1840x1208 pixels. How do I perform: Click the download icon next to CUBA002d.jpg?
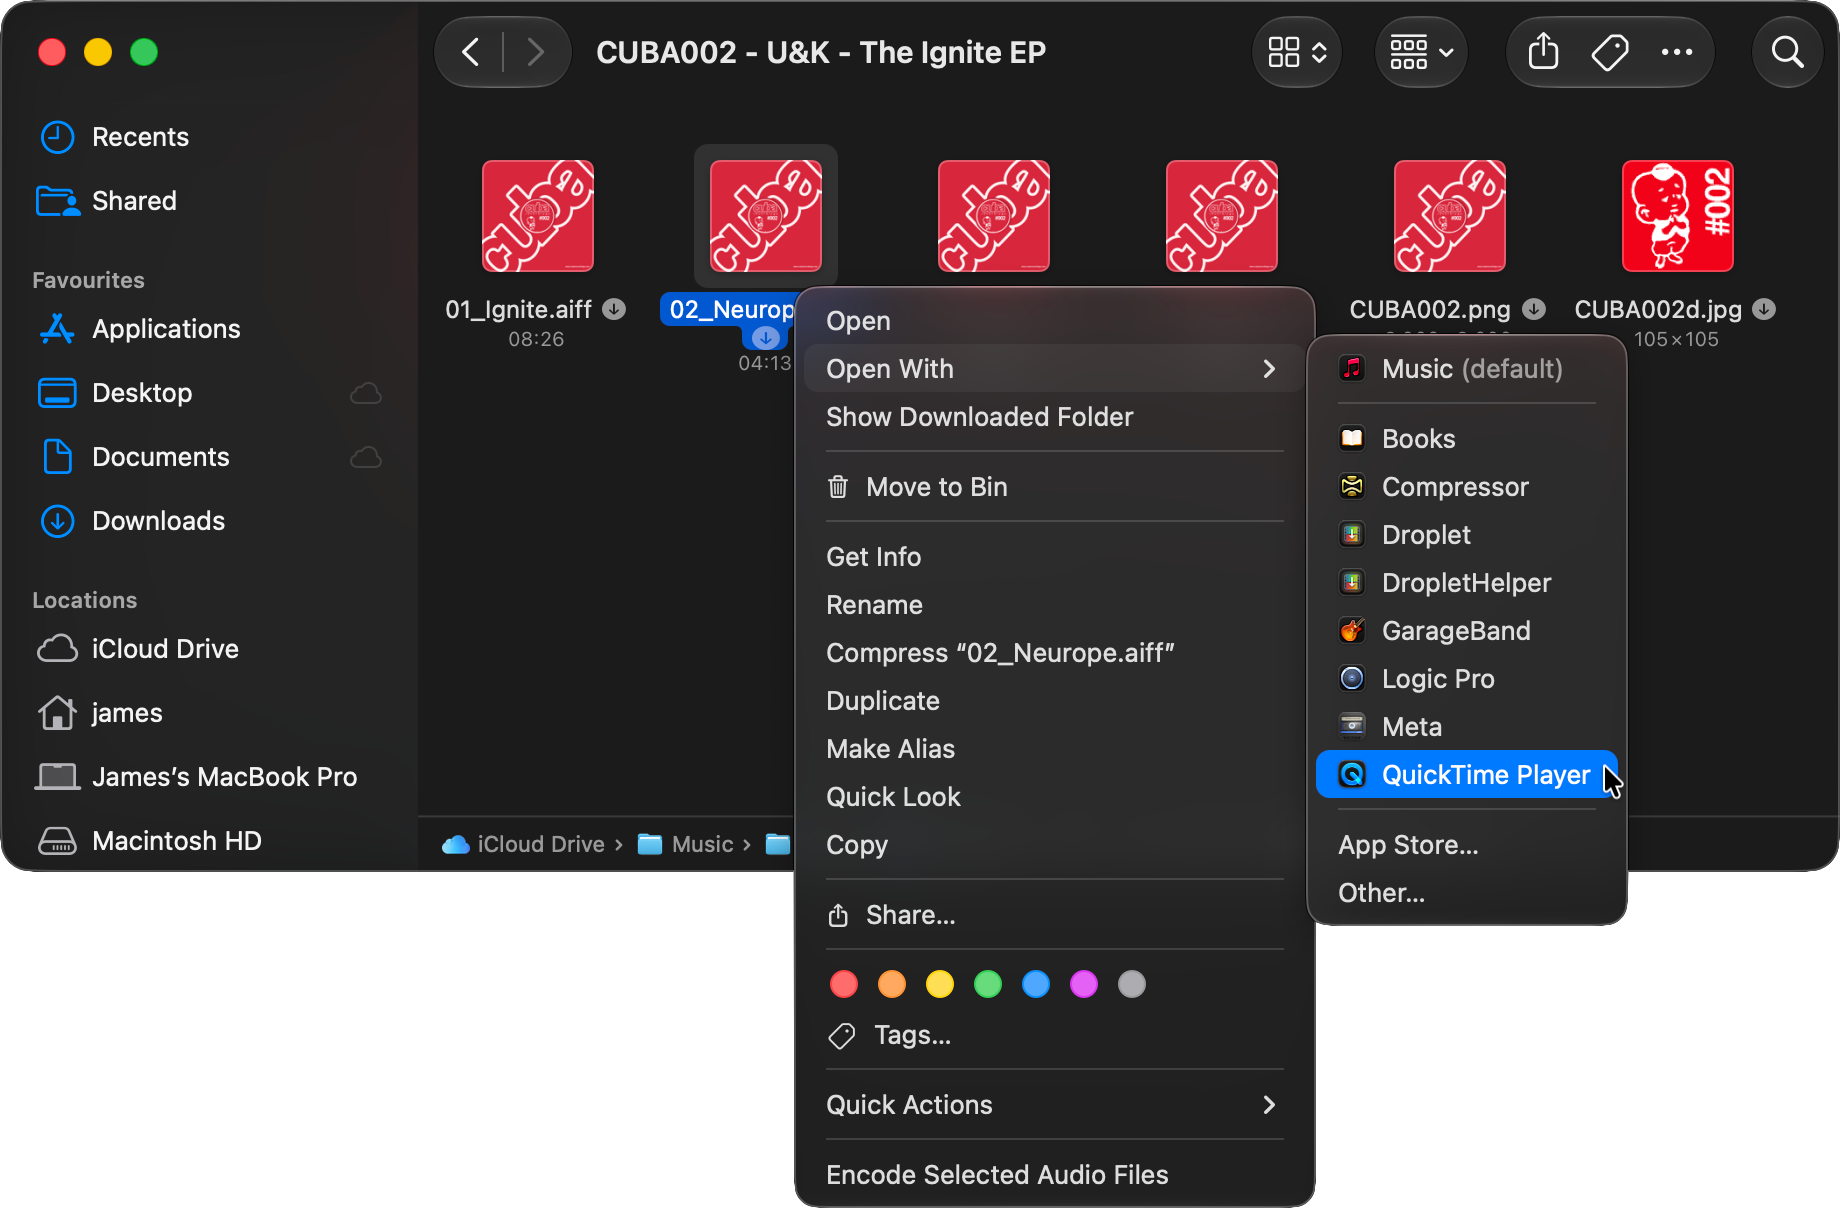1764,309
